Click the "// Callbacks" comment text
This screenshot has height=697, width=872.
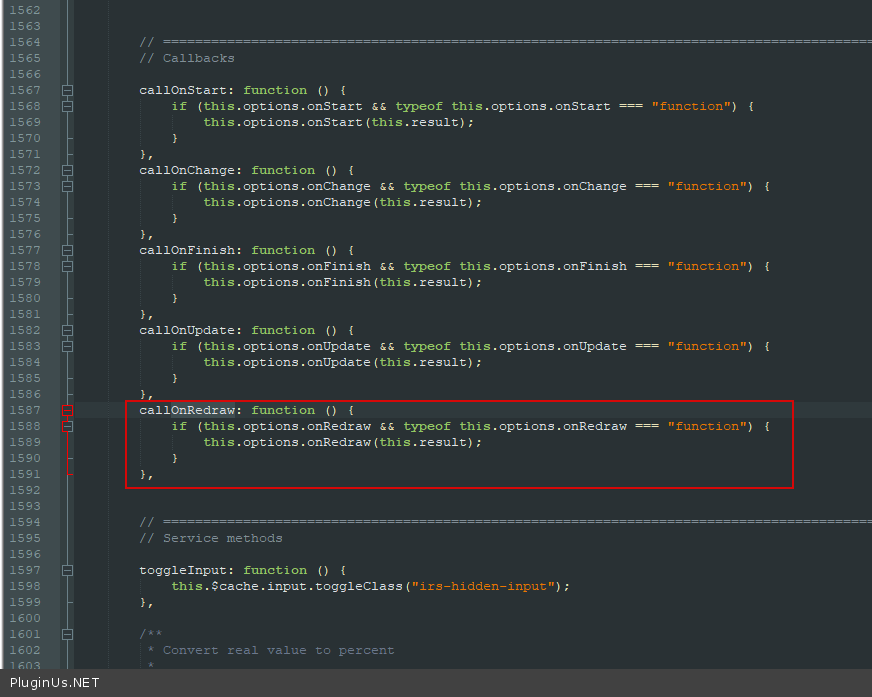point(187,58)
